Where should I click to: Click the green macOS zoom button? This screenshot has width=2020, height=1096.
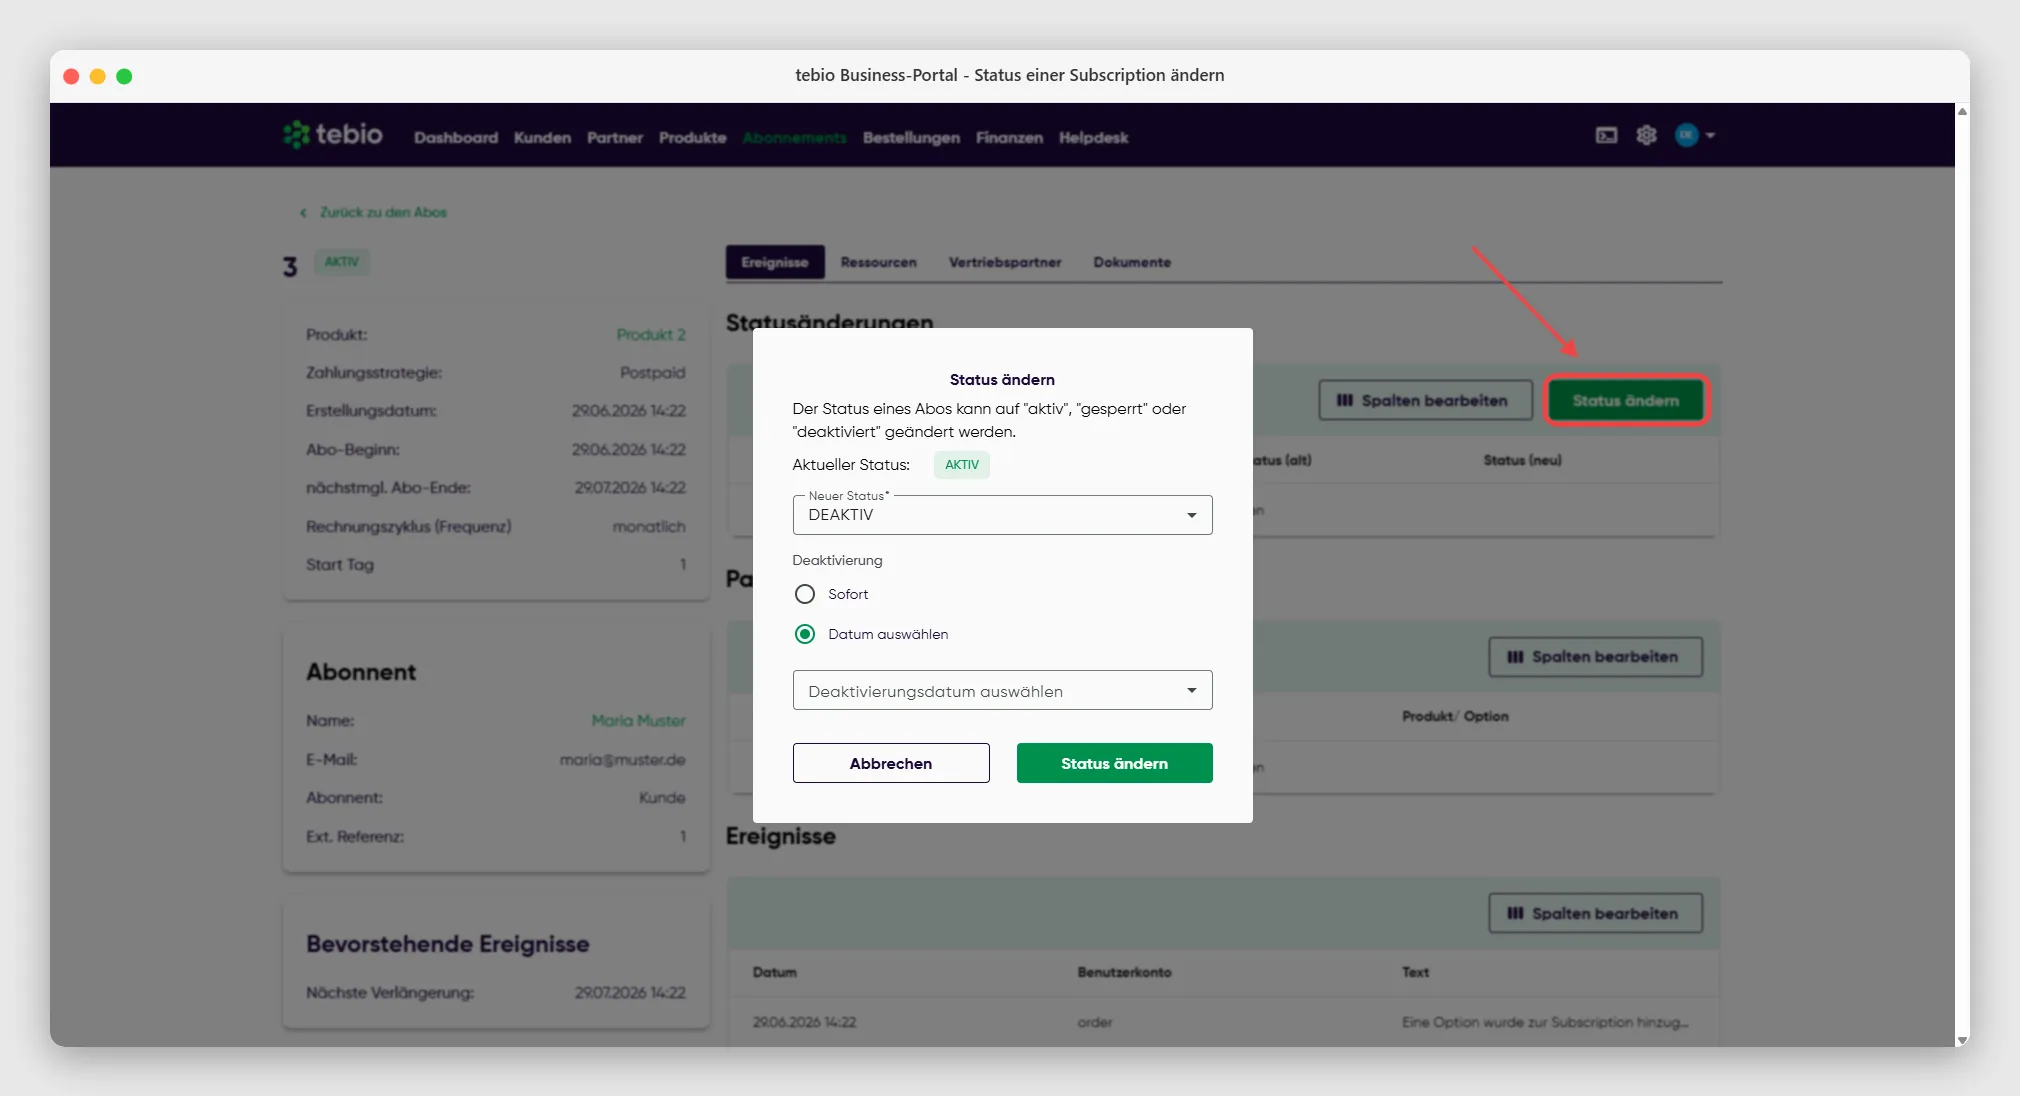(x=124, y=76)
